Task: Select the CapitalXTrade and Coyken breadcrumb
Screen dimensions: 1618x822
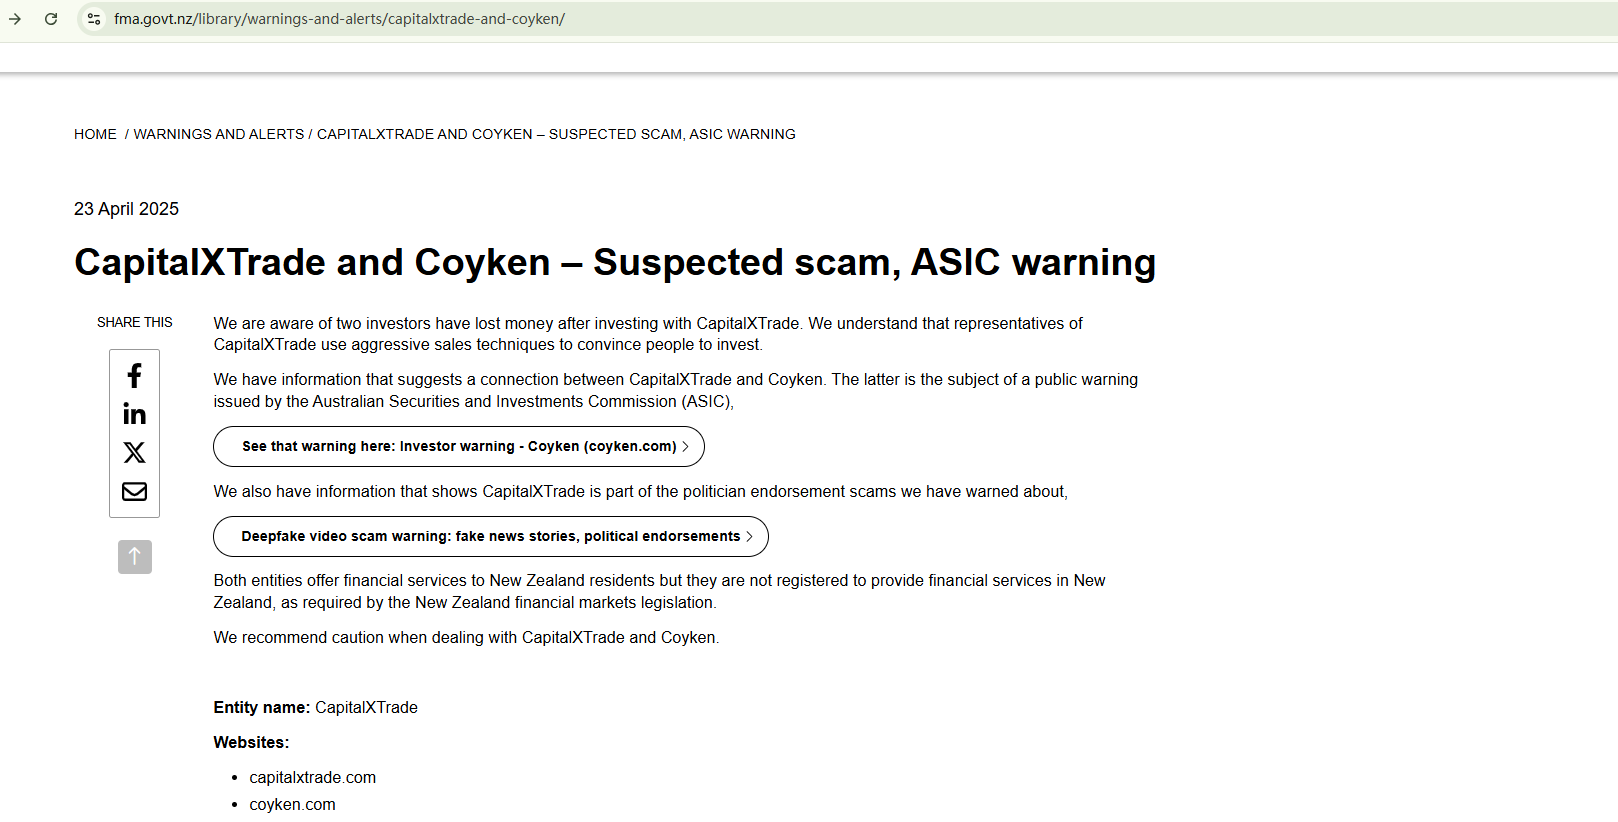Action: tap(556, 134)
